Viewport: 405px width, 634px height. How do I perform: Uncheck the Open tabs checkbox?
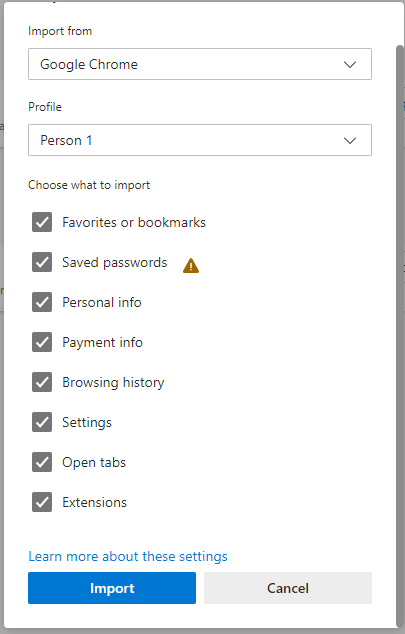(42, 462)
